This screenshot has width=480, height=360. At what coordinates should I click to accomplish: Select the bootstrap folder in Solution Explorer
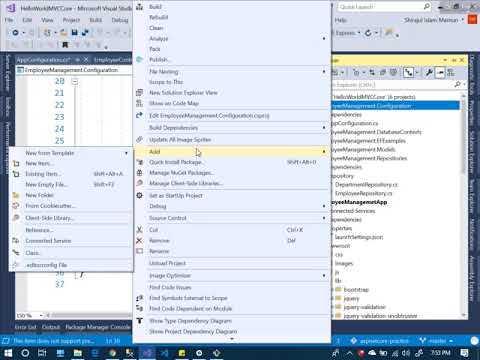(x=356, y=290)
